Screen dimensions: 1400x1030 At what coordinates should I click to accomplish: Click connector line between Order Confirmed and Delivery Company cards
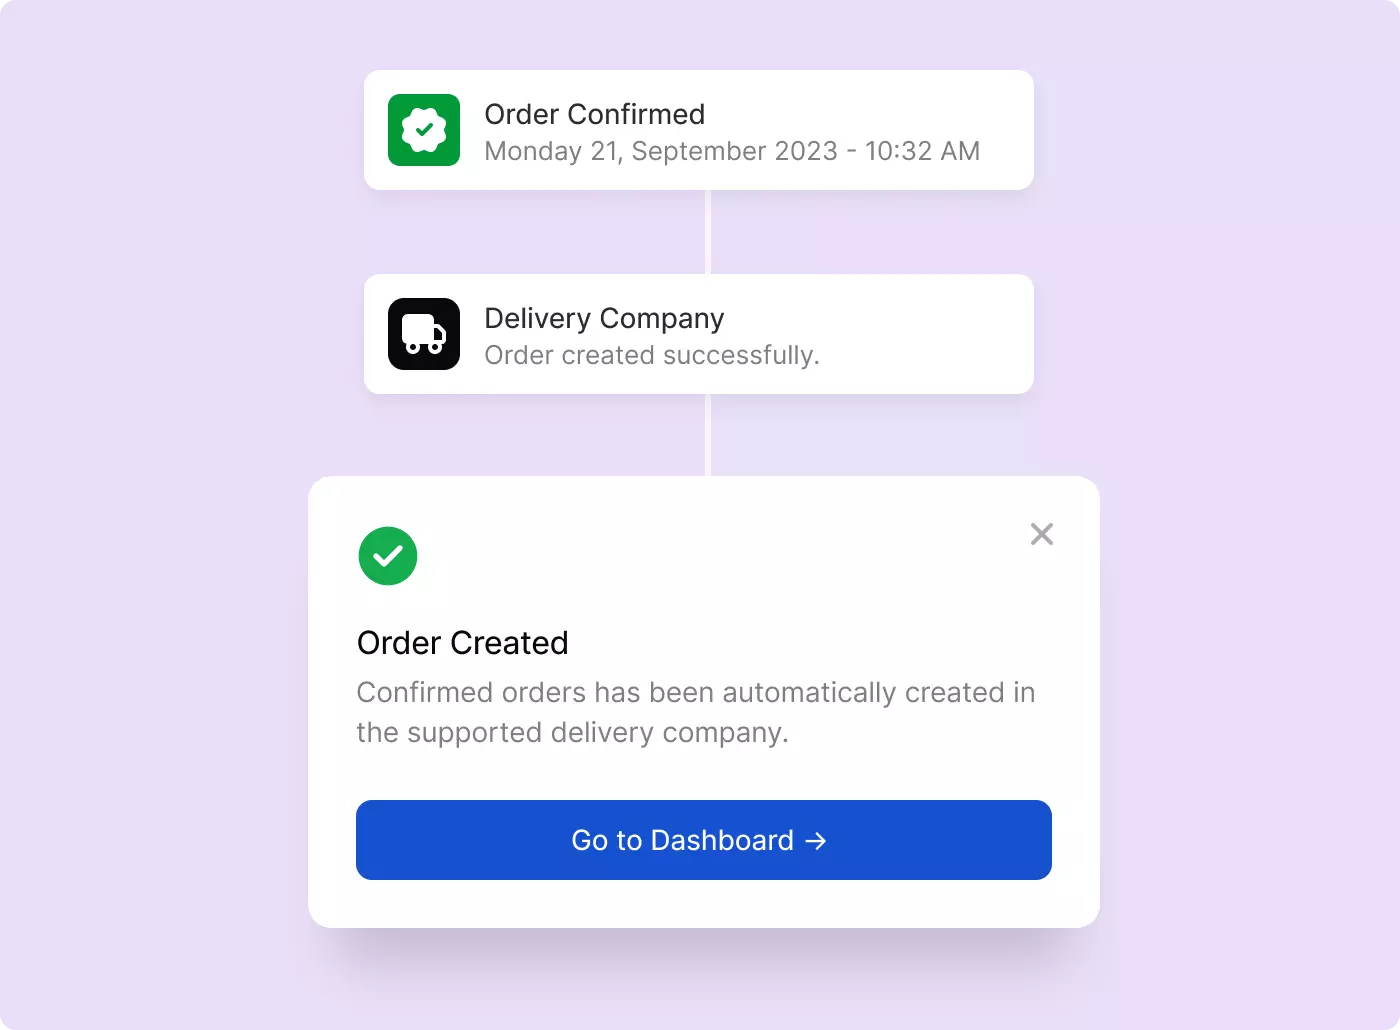pos(708,232)
